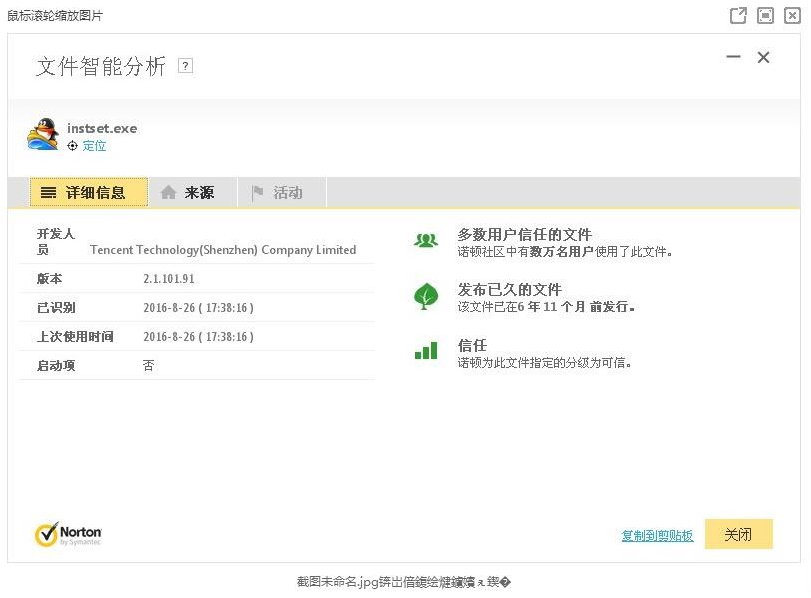Screen dimensions: 811x598
Task: Open image in external window icon
Action: coord(738,15)
